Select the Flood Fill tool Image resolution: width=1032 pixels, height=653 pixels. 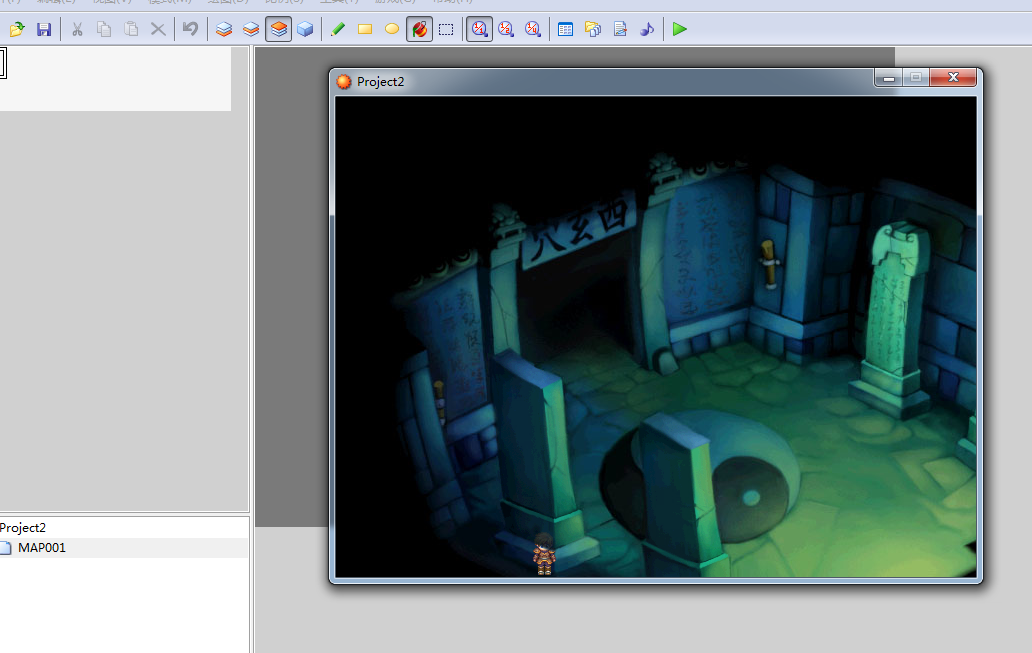(x=419, y=29)
